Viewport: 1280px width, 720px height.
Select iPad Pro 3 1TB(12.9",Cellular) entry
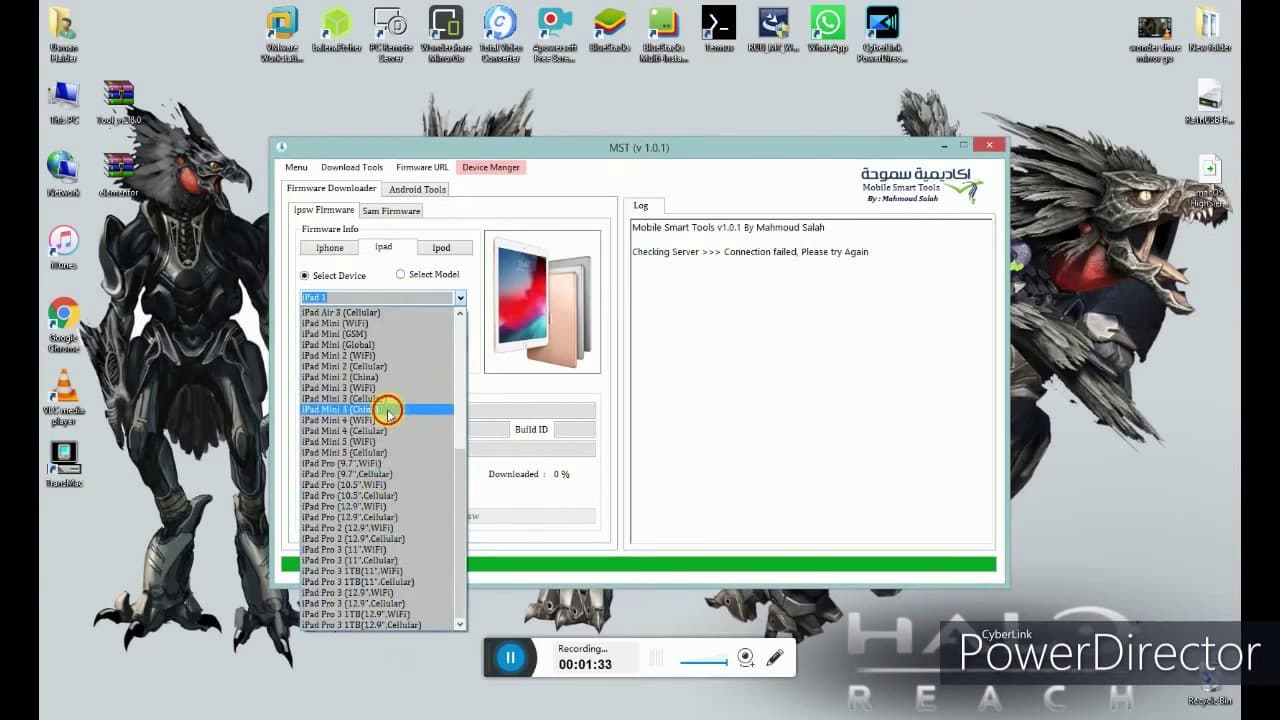tap(377, 625)
